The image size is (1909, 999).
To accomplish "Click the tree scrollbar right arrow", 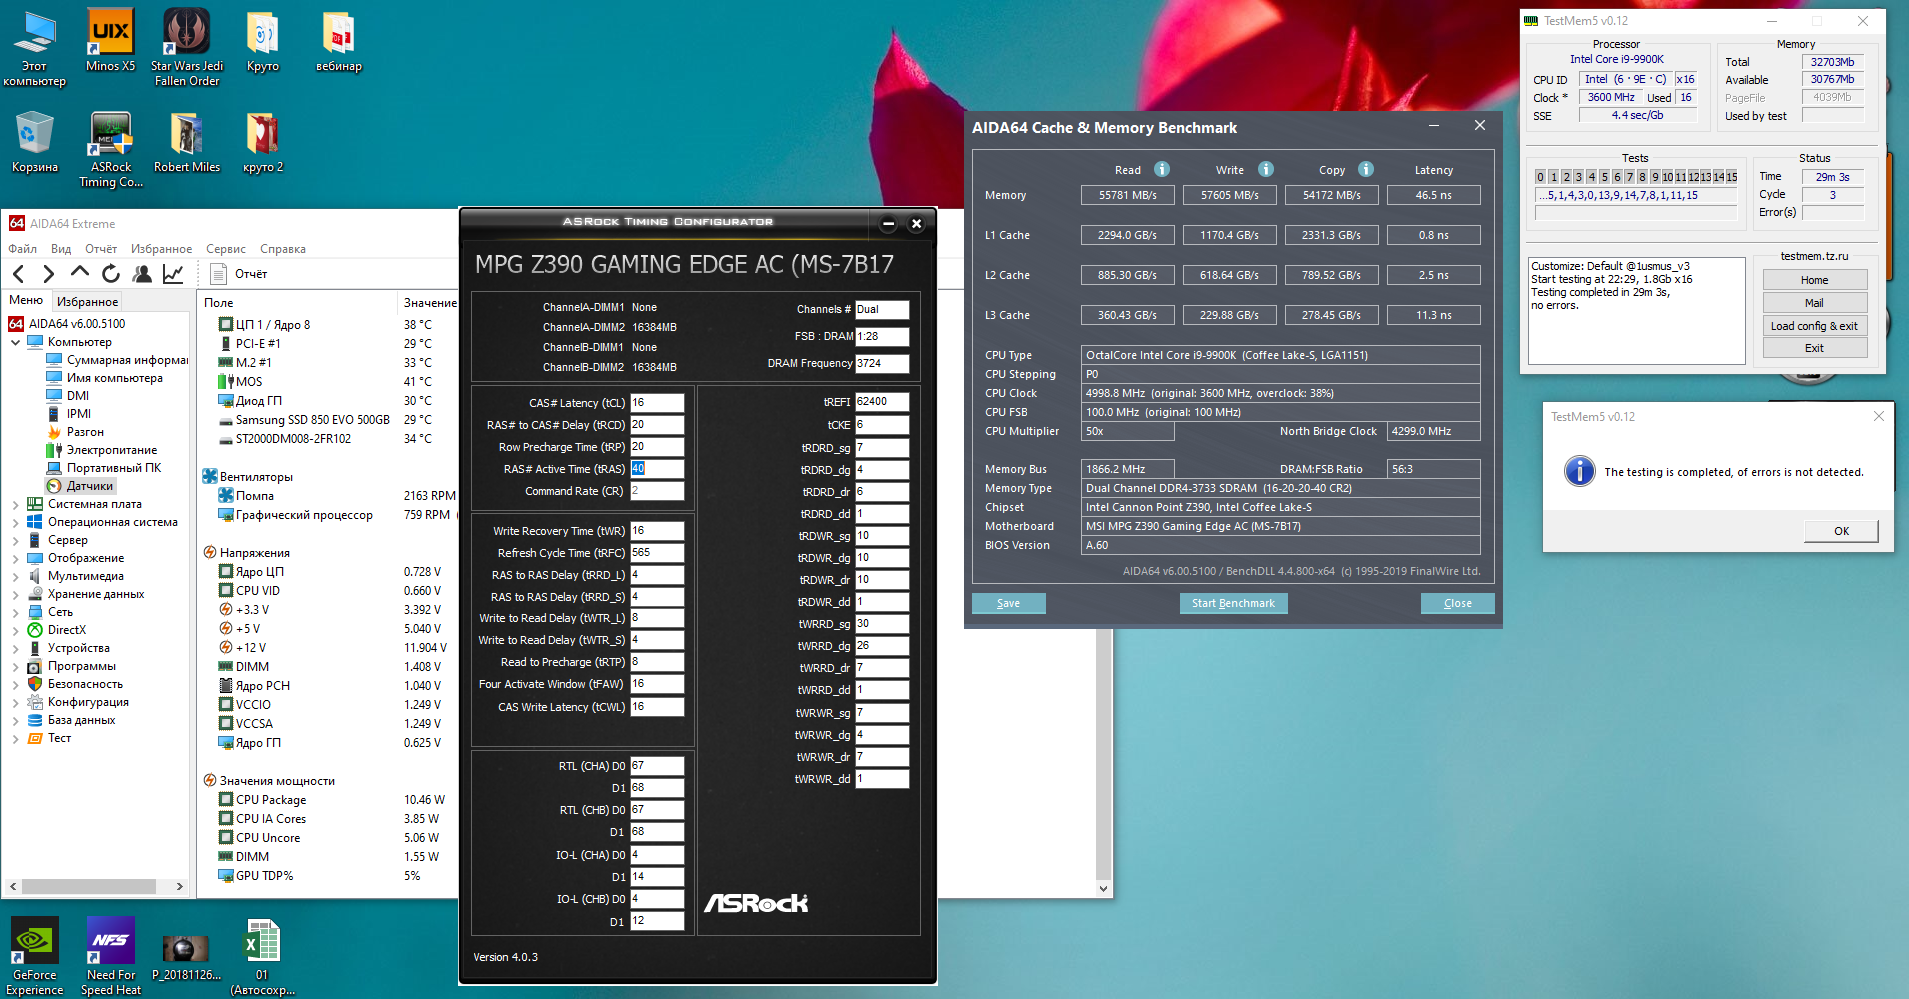I will point(180,886).
